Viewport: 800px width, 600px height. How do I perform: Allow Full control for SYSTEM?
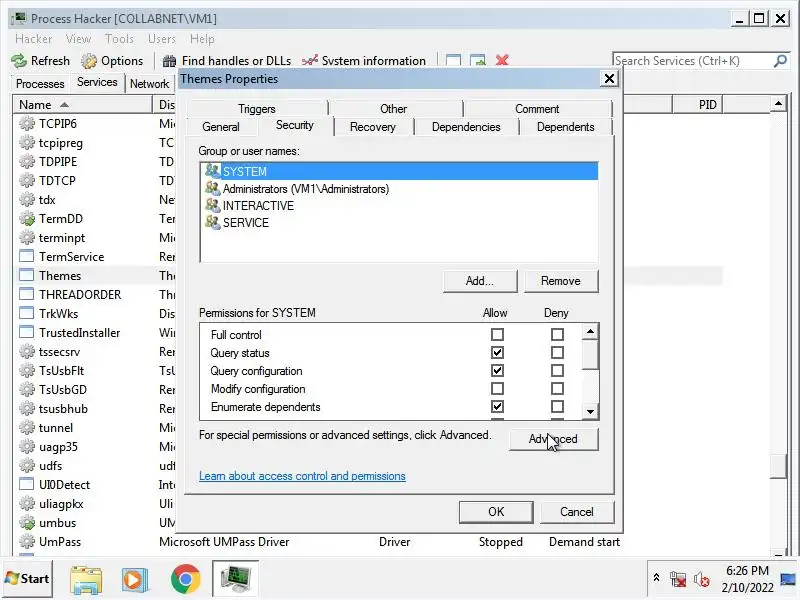[x=497, y=335]
